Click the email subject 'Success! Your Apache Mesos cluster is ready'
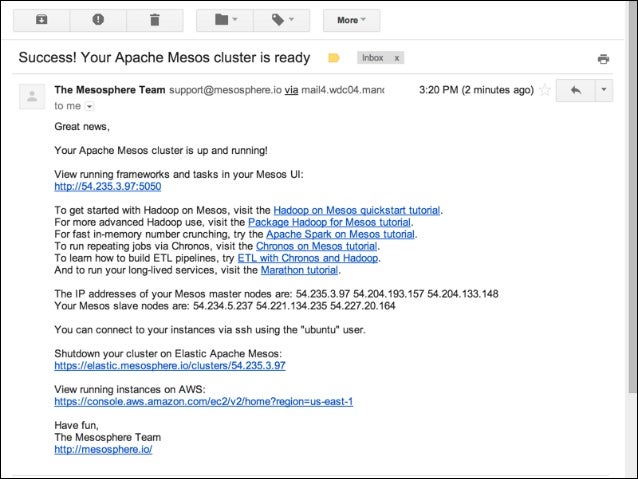 pyautogui.click(x=164, y=57)
